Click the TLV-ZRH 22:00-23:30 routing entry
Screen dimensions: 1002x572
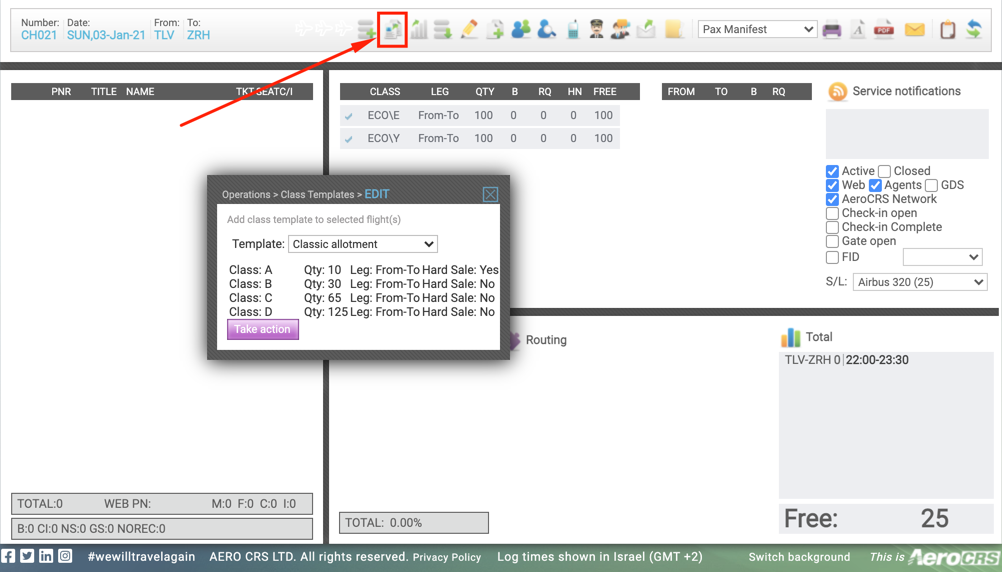847,360
